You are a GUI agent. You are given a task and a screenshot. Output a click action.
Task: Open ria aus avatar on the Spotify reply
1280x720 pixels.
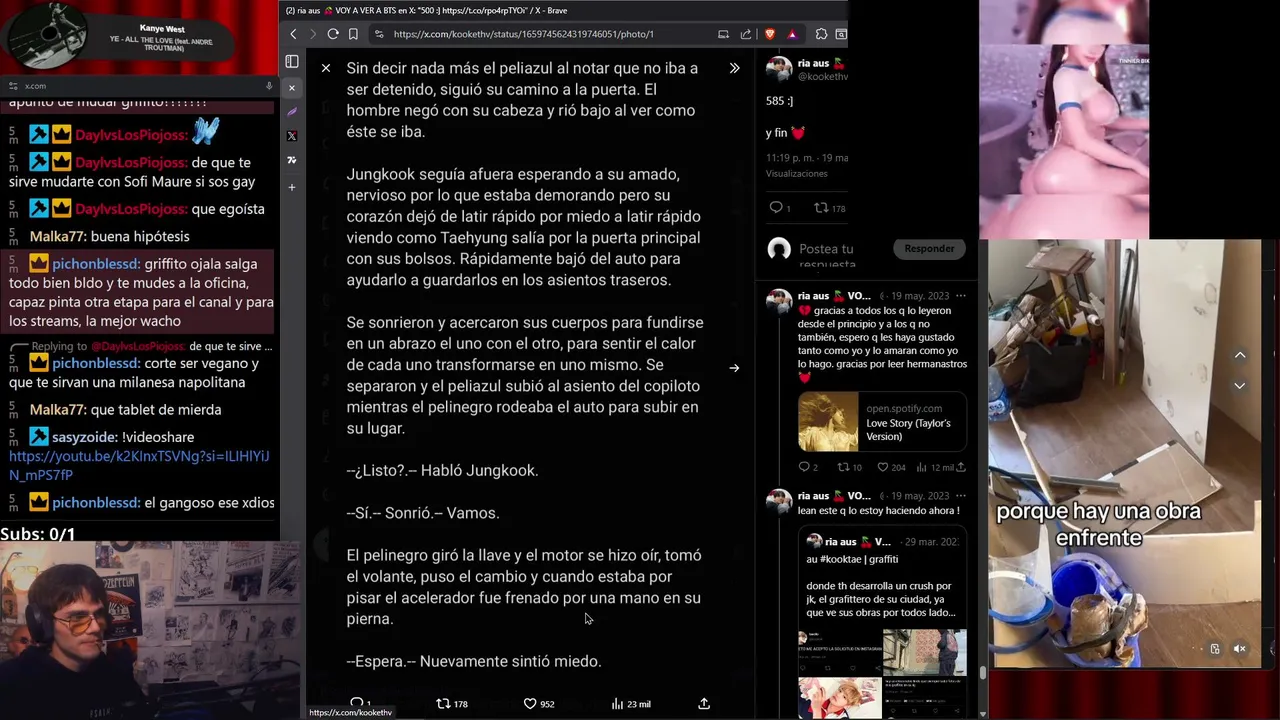point(779,302)
